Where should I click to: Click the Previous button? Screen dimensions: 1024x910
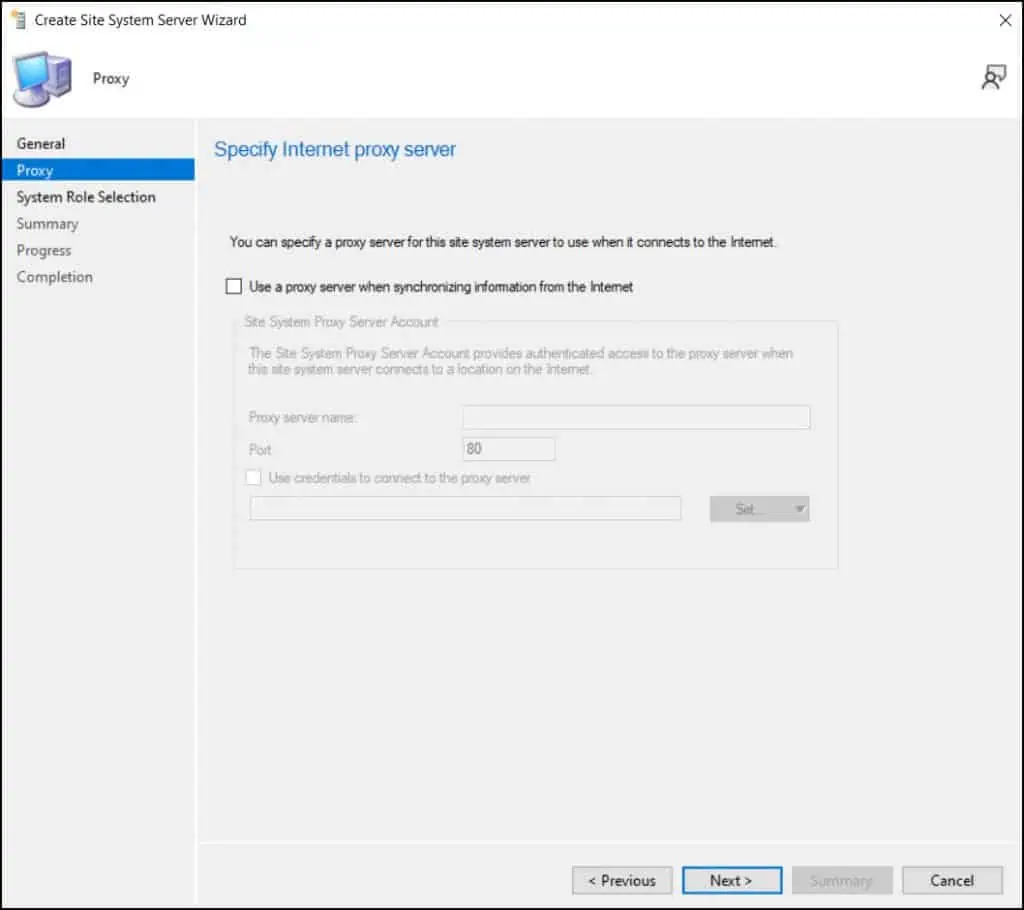tap(622, 880)
